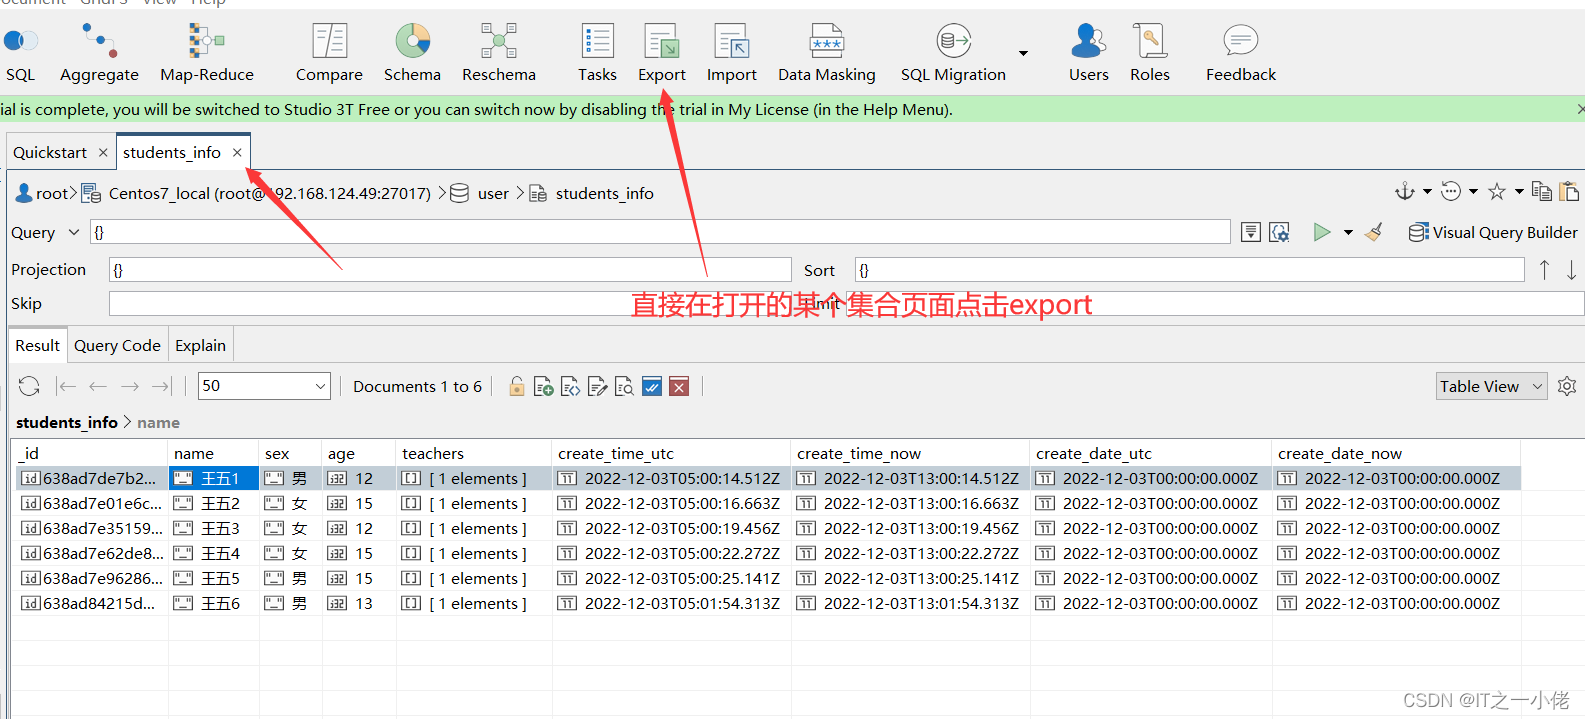Clear the query with the broom icon
This screenshot has height=719, width=1585.
point(1375,232)
